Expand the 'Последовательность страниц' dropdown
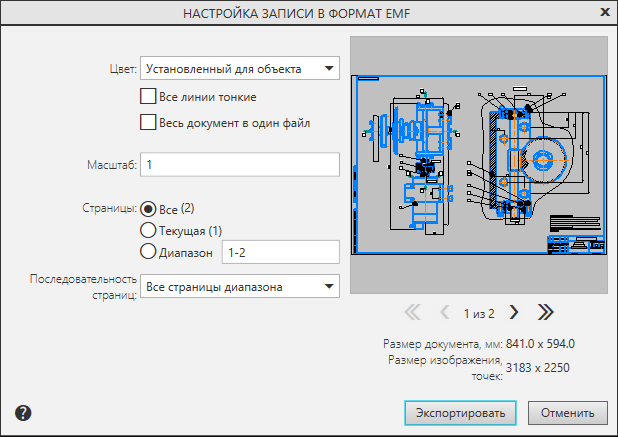 (x=240, y=287)
